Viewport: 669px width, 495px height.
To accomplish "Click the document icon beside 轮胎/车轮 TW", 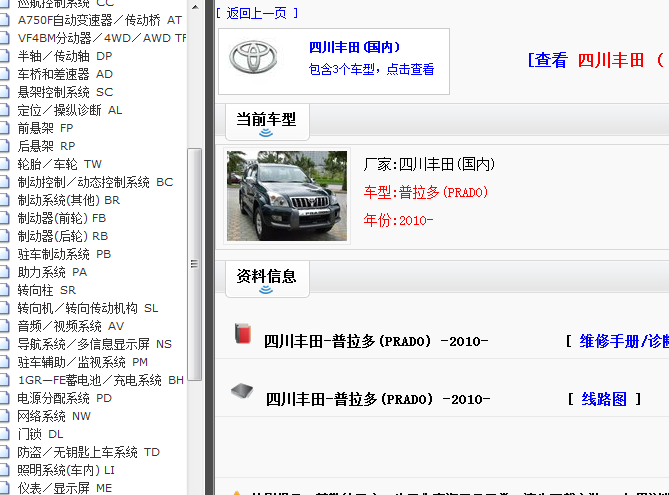I will [4, 163].
